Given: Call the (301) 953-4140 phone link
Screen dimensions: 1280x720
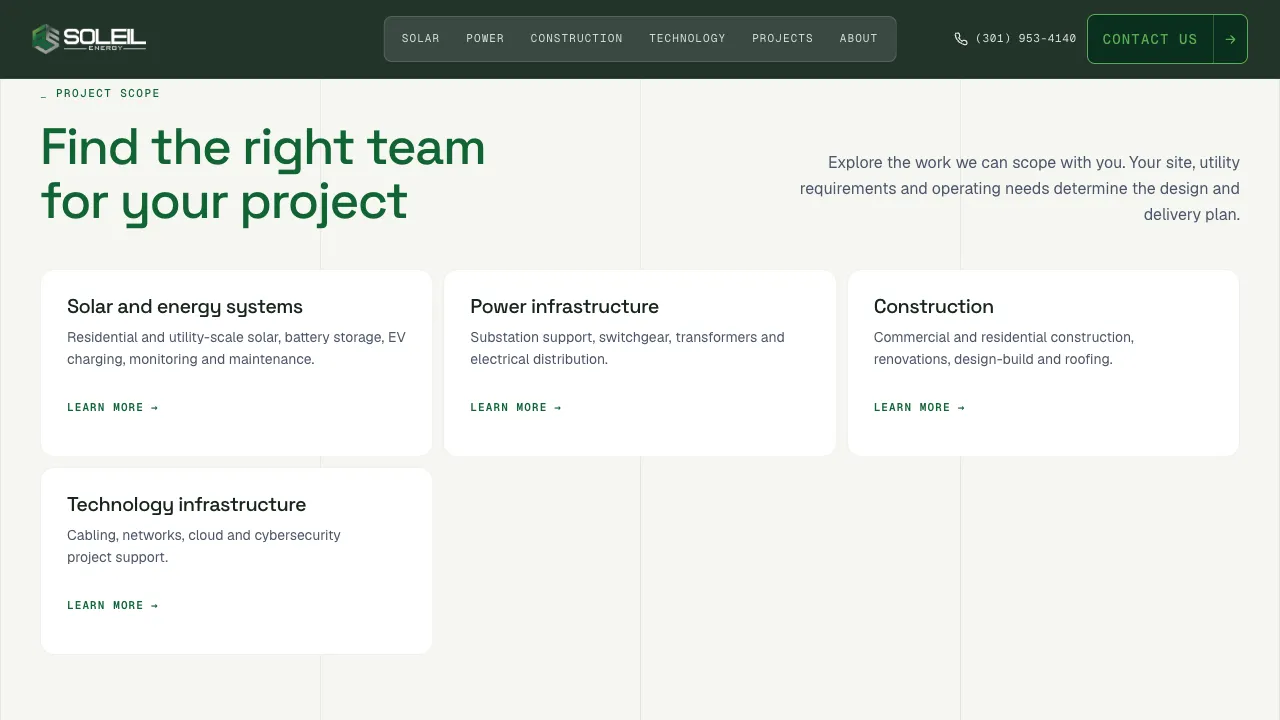Looking at the screenshot, I should pos(1015,39).
